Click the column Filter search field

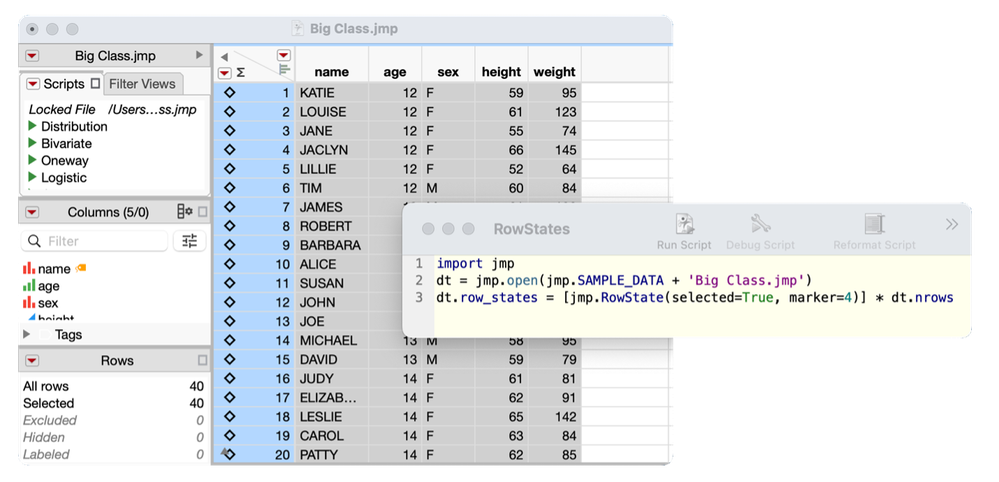94,241
